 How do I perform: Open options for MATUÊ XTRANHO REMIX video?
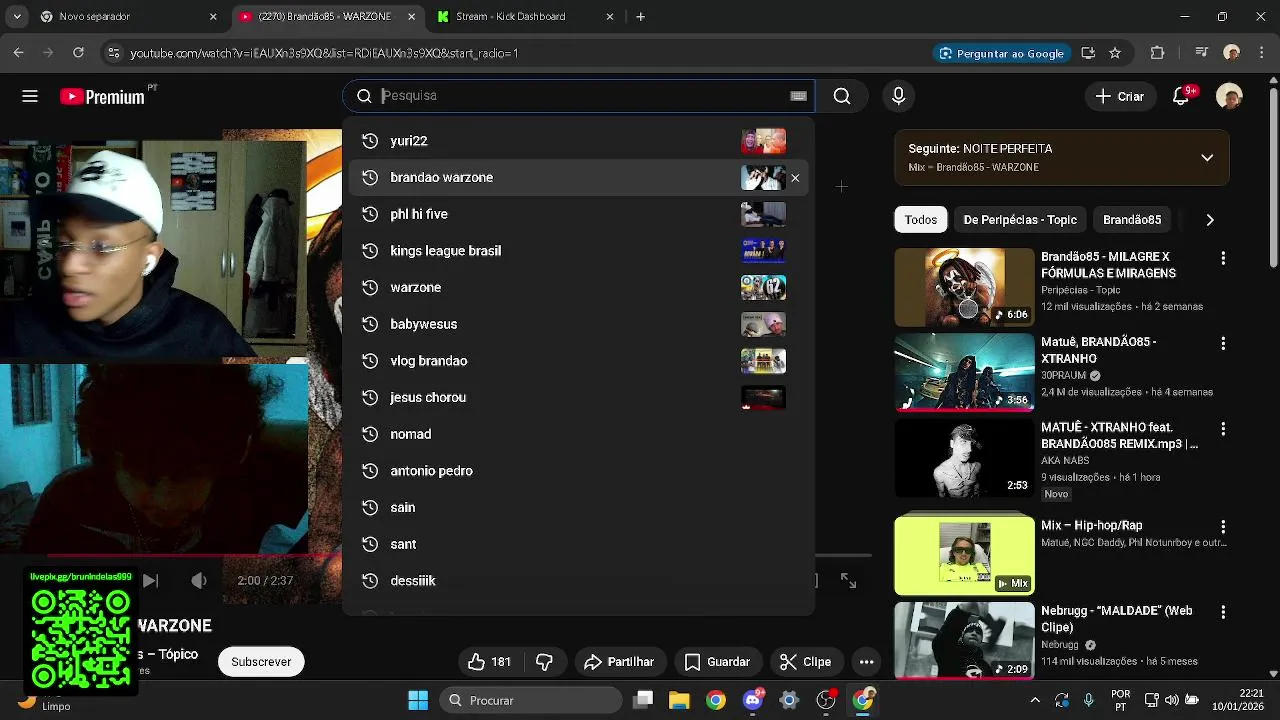click(1223, 429)
